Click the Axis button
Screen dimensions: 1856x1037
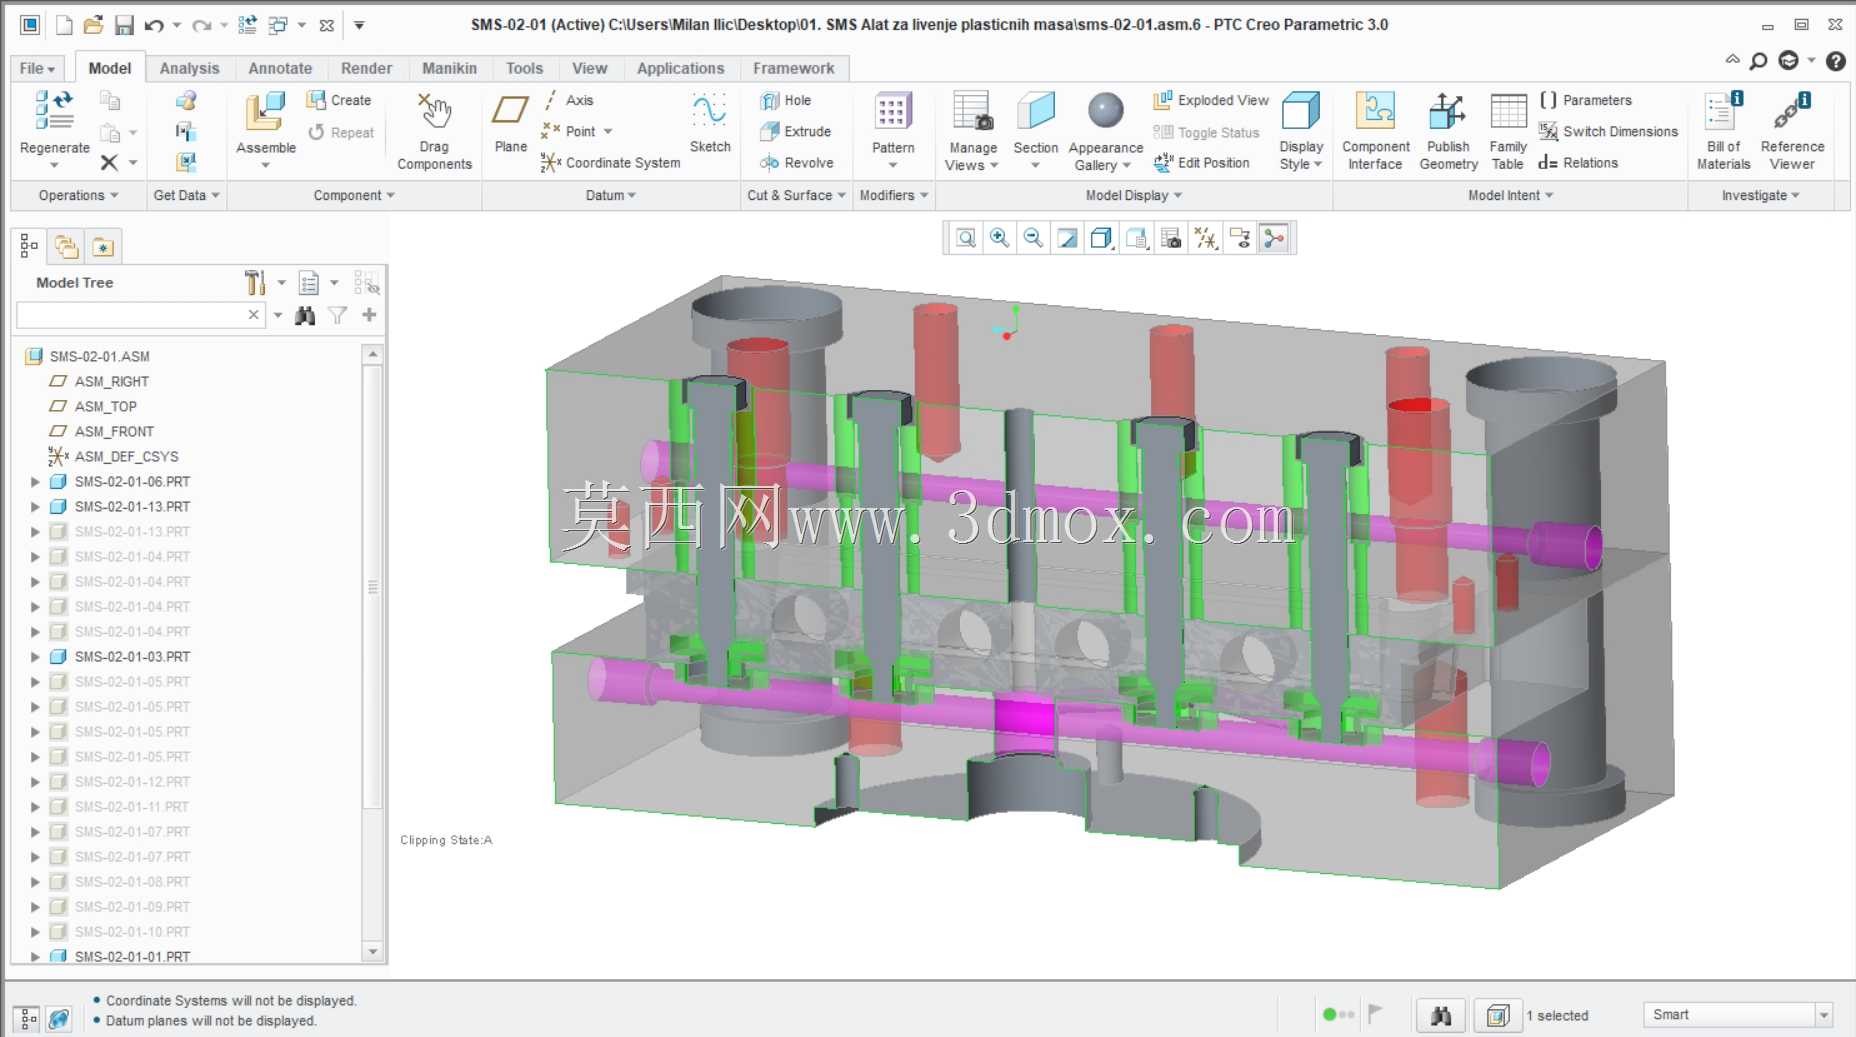[568, 100]
